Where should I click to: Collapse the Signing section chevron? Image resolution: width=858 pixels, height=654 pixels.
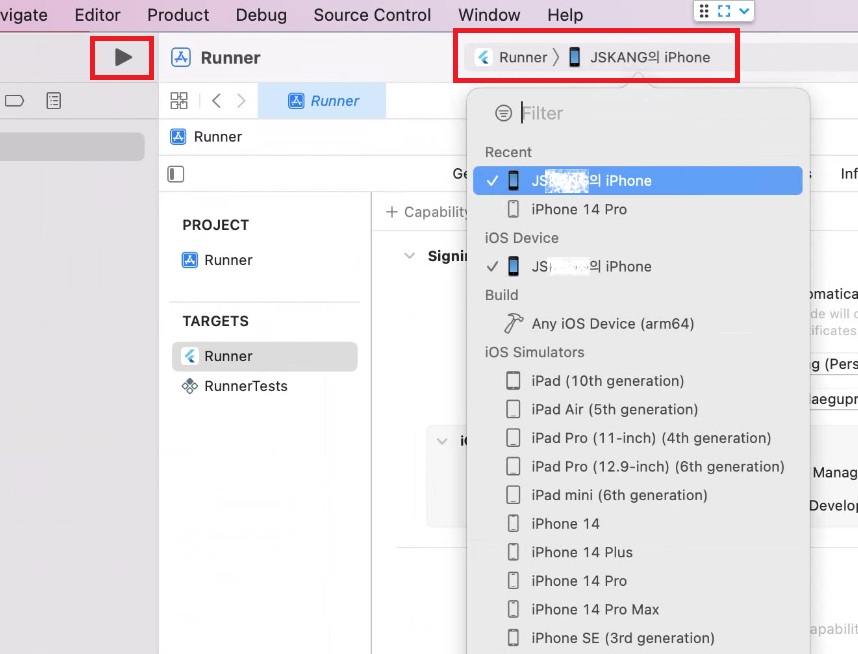tap(409, 256)
